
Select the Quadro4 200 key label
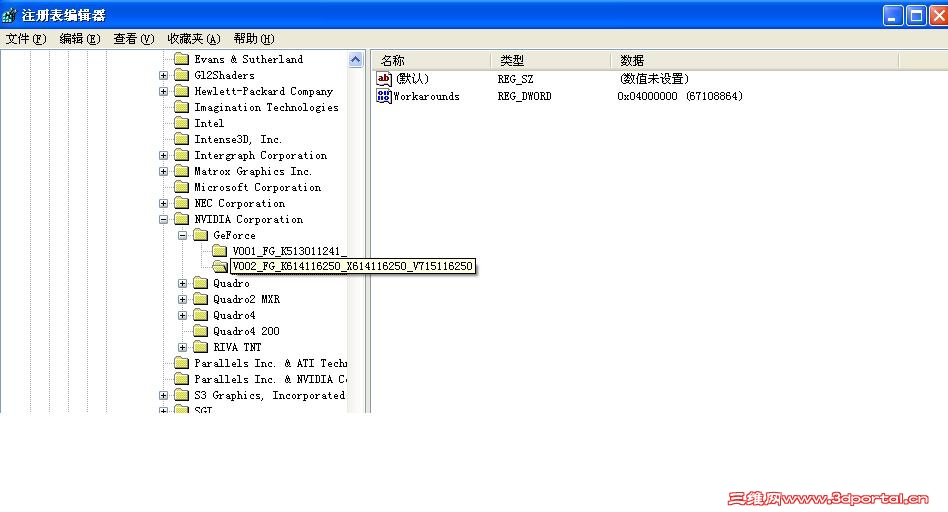246,331
